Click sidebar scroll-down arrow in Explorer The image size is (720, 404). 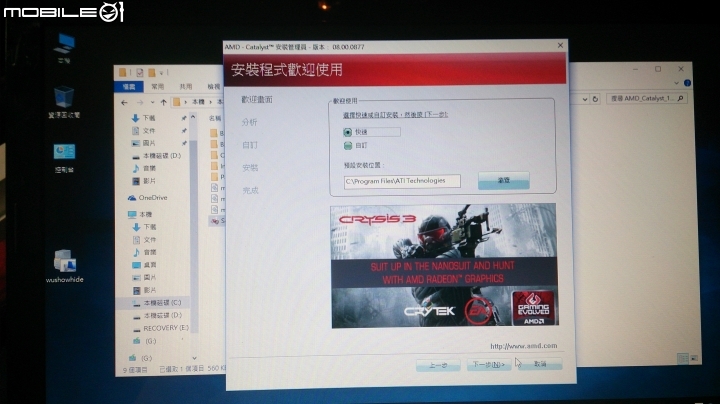(x=194, y=358)
